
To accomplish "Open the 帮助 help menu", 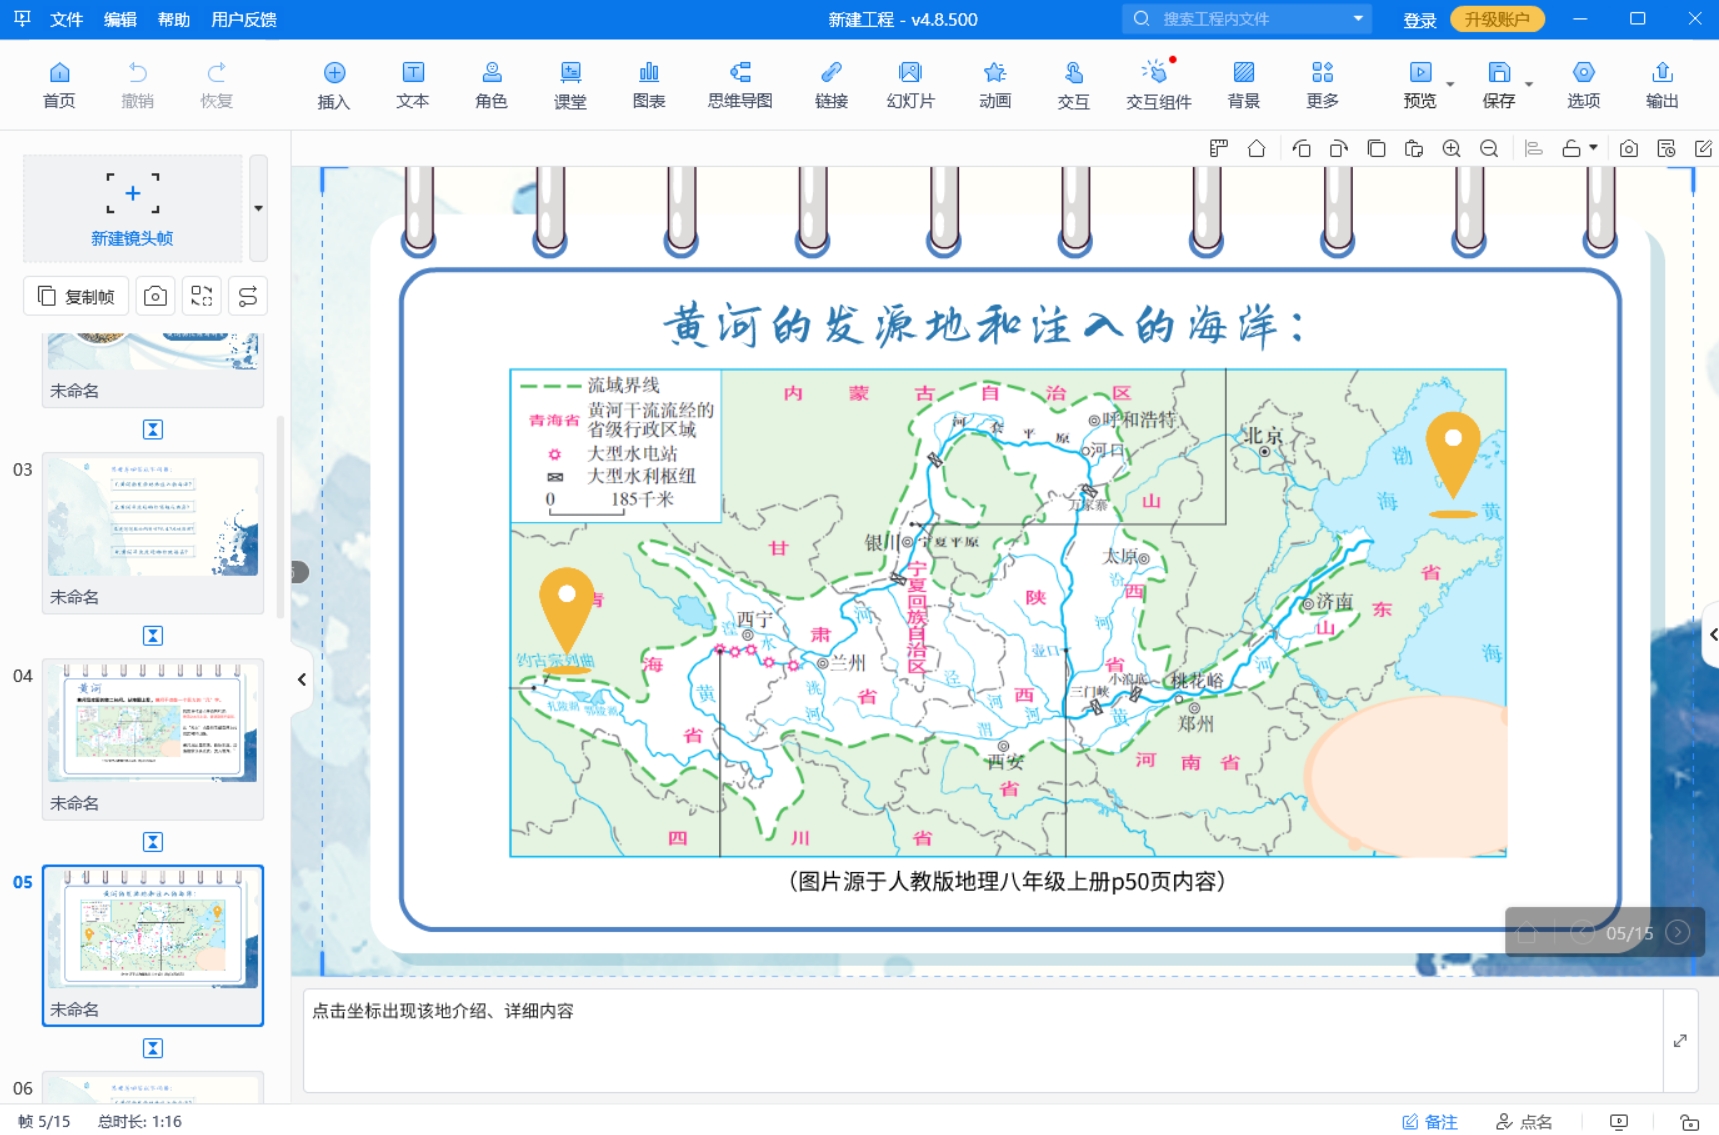I will (x=174, y=19).
